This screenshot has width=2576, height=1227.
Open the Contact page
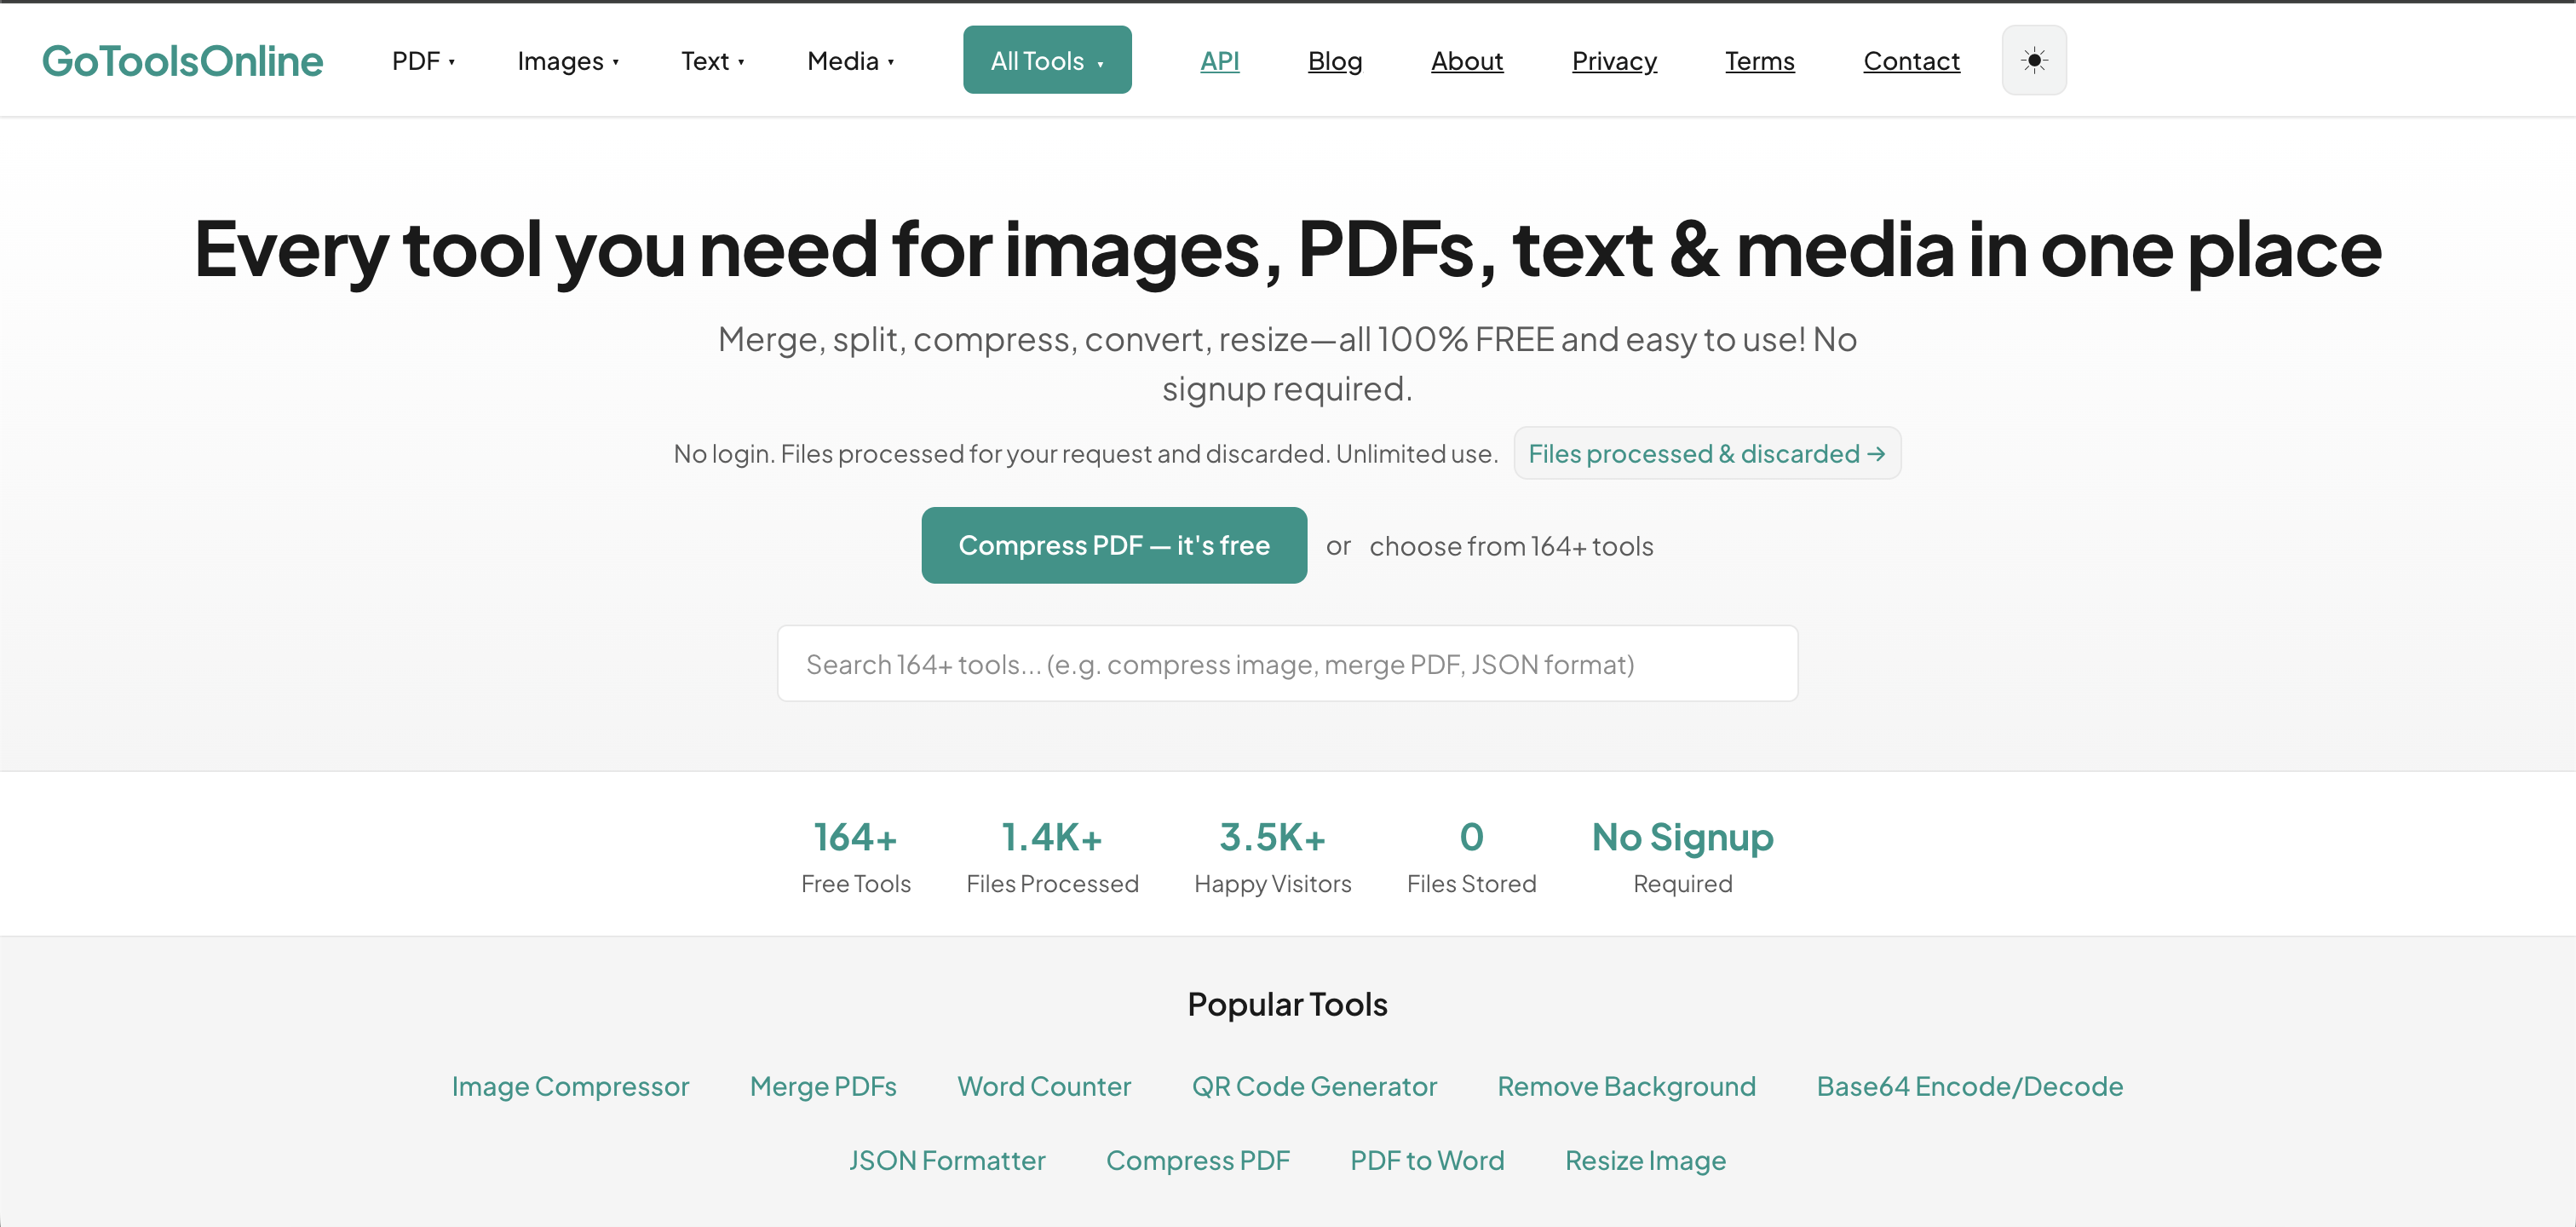[x=1911, y=61]
